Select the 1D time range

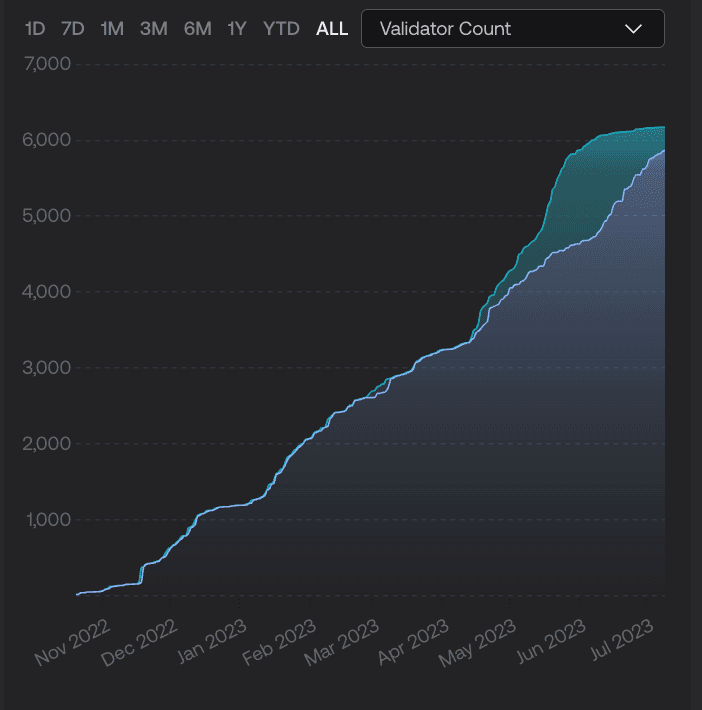35,29
